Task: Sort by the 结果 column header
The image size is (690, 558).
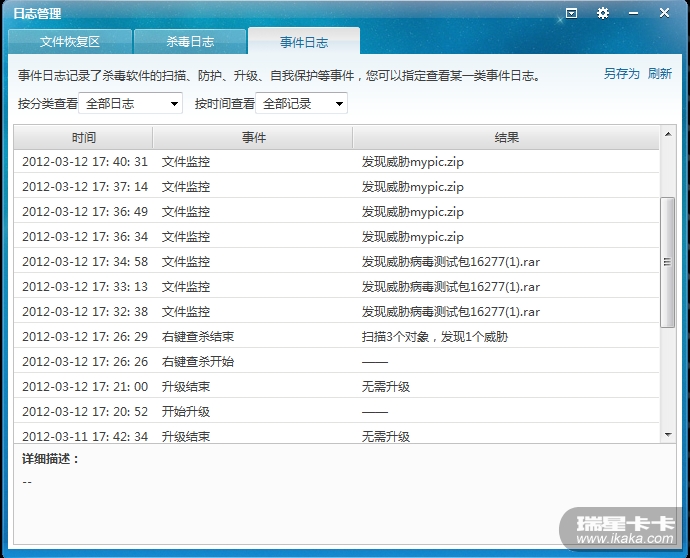Action: 506,138
